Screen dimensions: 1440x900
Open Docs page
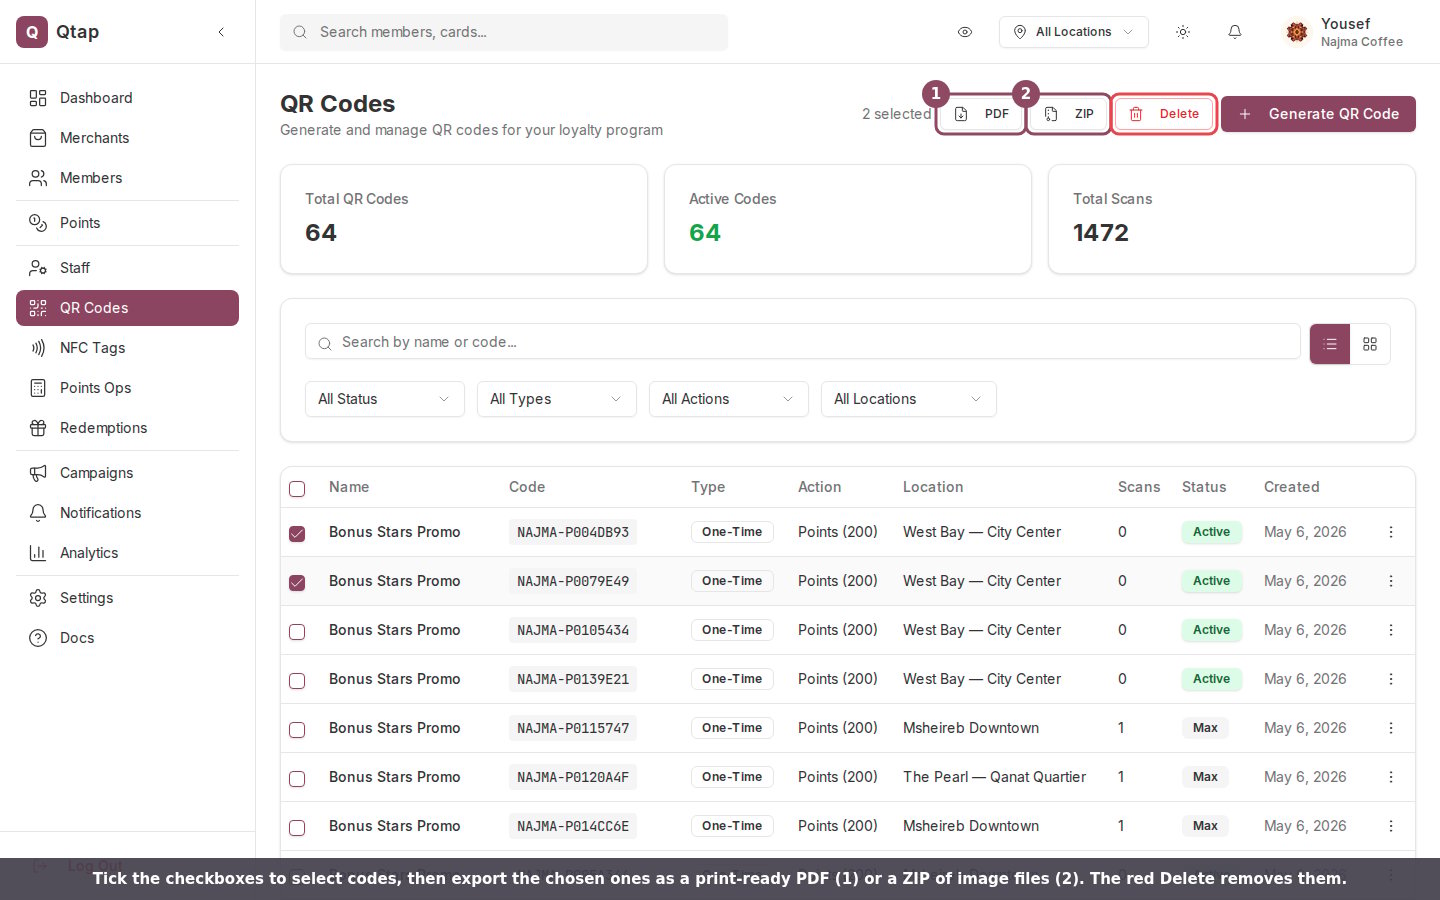[127, 638]
